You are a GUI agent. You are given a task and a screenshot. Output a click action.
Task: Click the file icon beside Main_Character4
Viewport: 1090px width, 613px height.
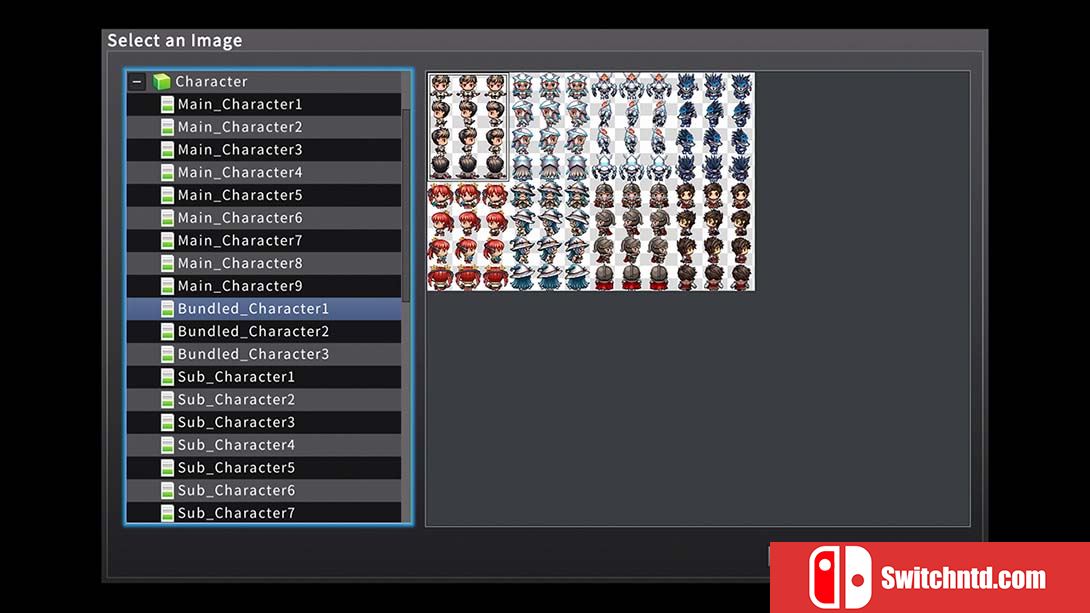tap(167, 172)
